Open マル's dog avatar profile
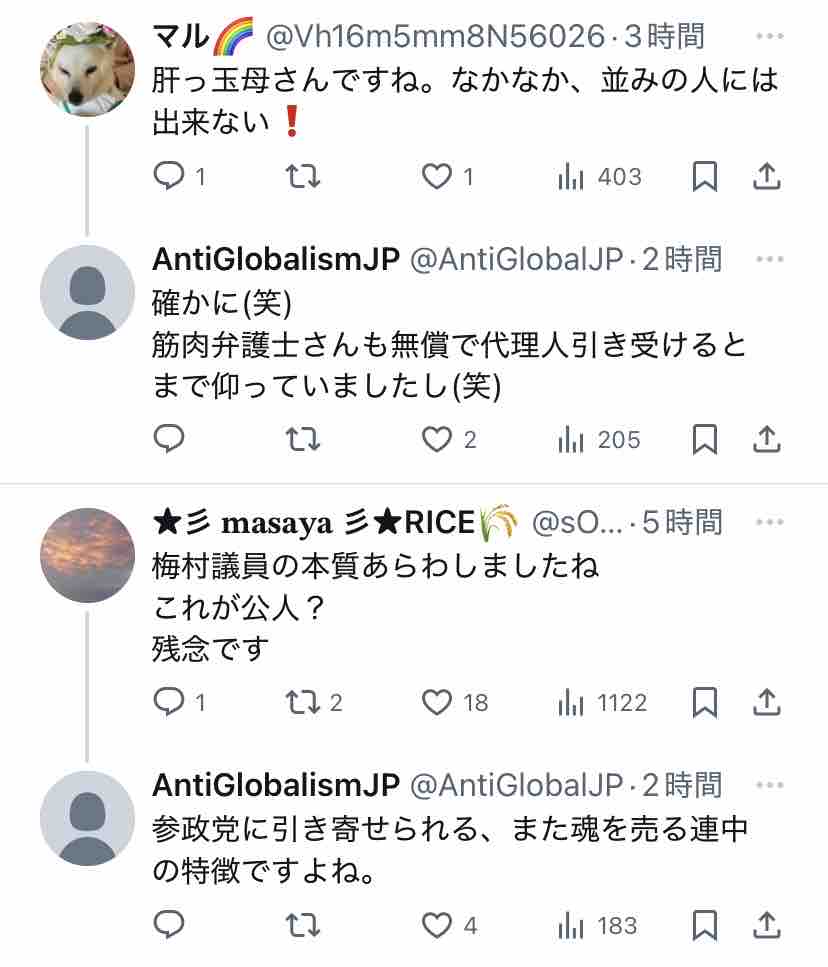Image resolution: width=828 pixels, height=967 pixels. 88,69
